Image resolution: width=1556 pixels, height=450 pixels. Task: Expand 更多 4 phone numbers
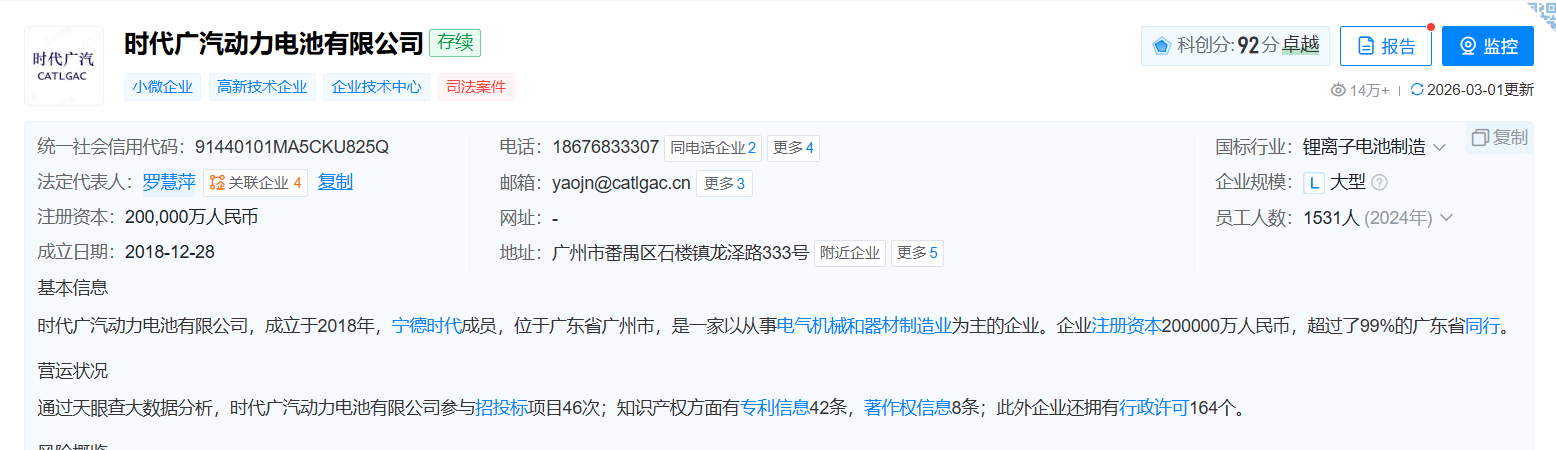click(793, 148)
